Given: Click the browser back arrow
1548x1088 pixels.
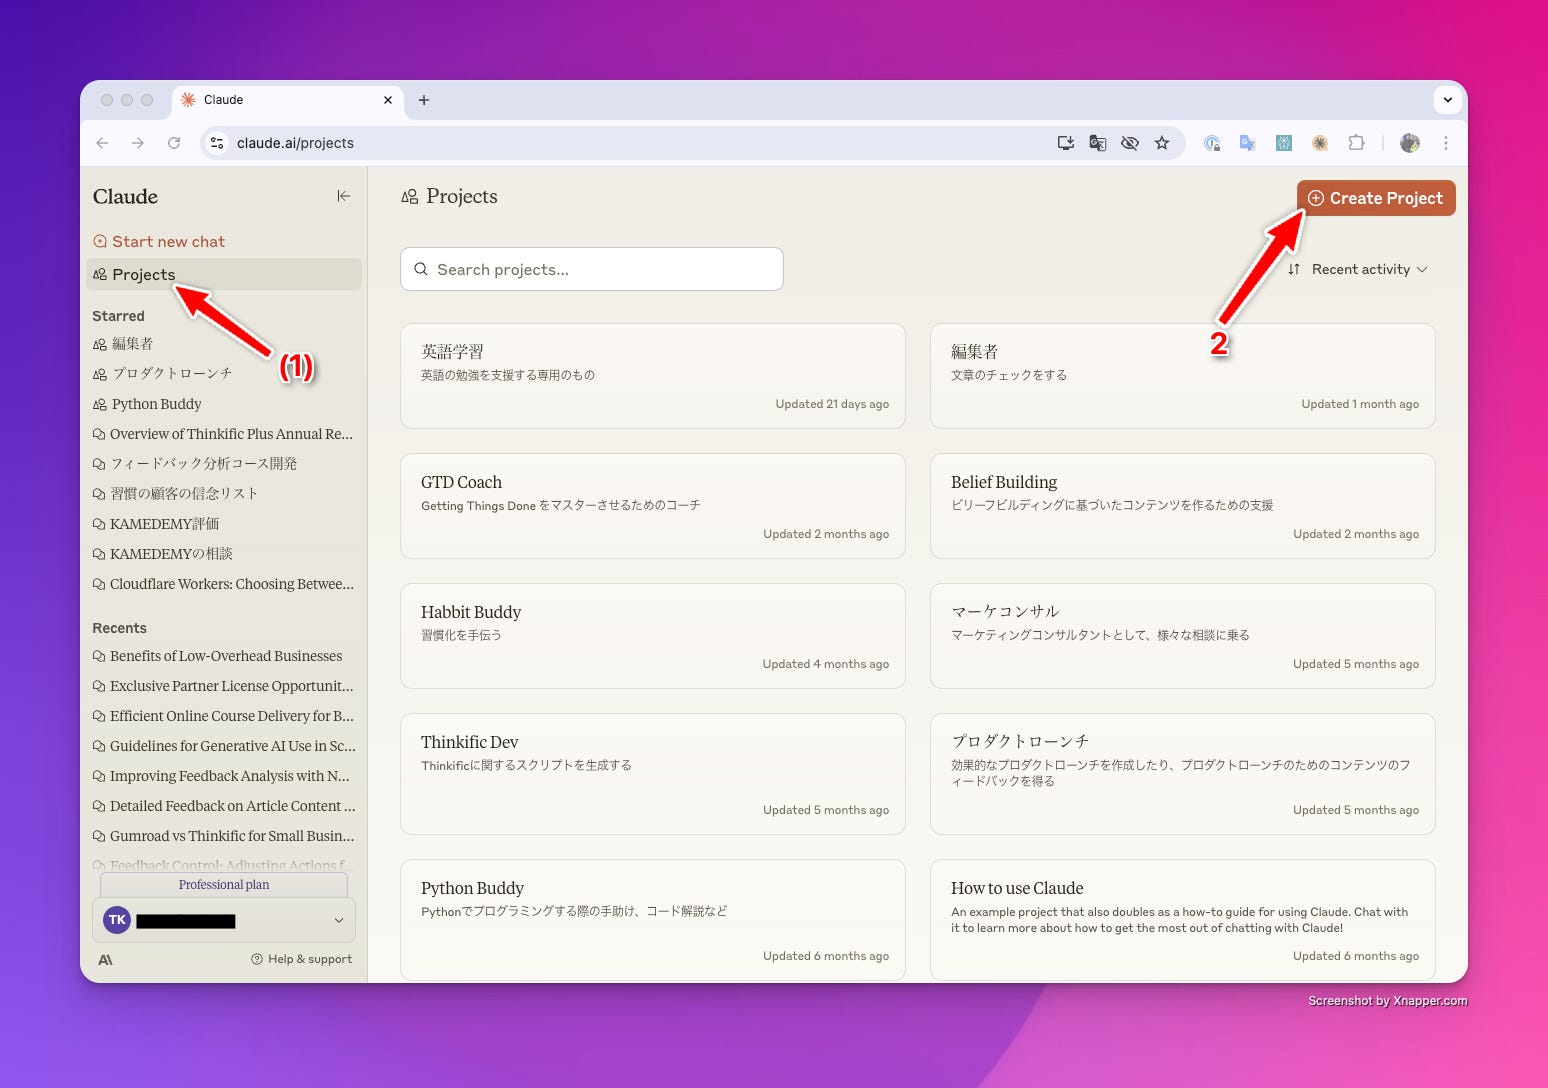Looking at the screenshot, I should (x=102, y=143).
